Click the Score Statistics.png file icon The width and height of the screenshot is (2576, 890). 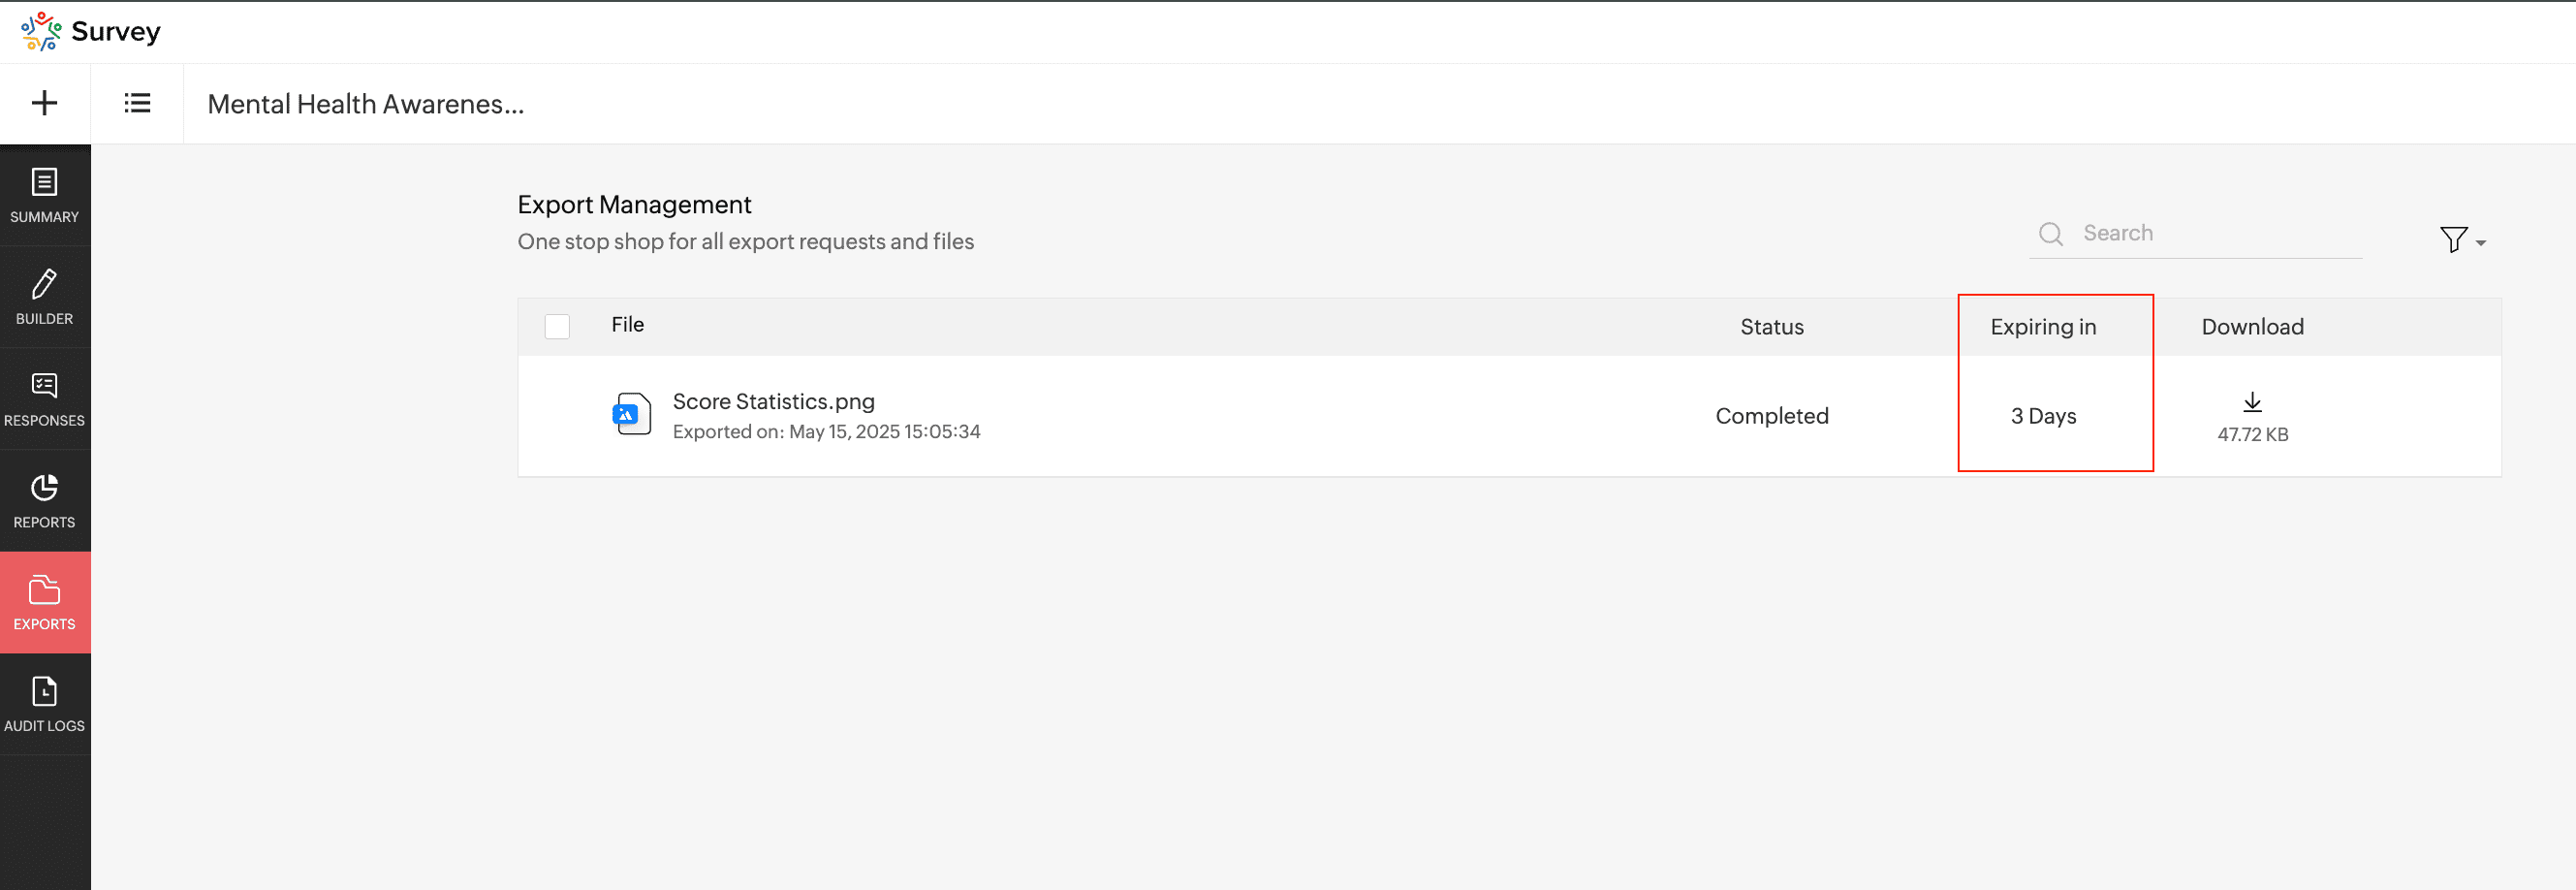632,414
